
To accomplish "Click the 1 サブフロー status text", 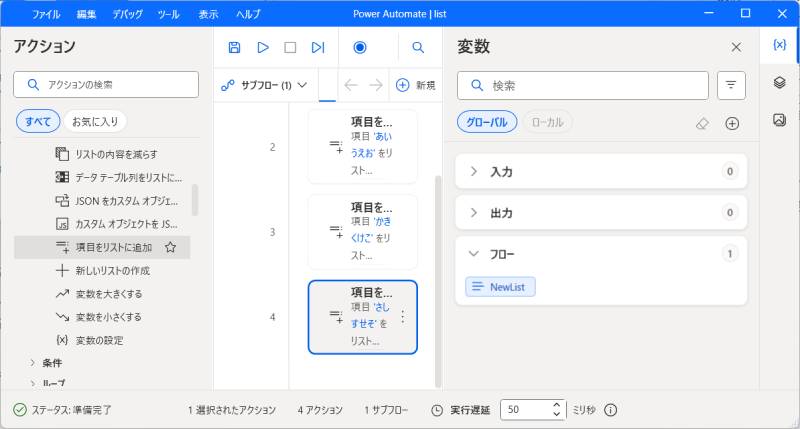I will [386, 410].
